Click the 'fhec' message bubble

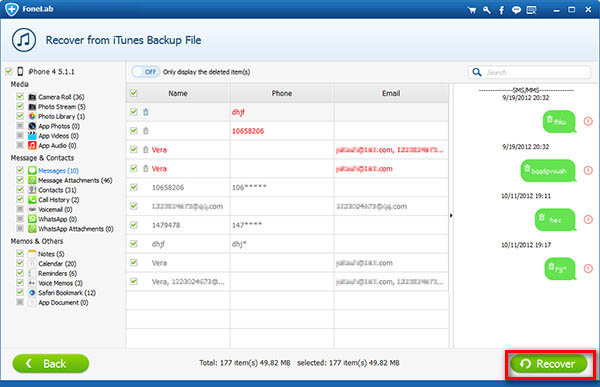(555, 220)
